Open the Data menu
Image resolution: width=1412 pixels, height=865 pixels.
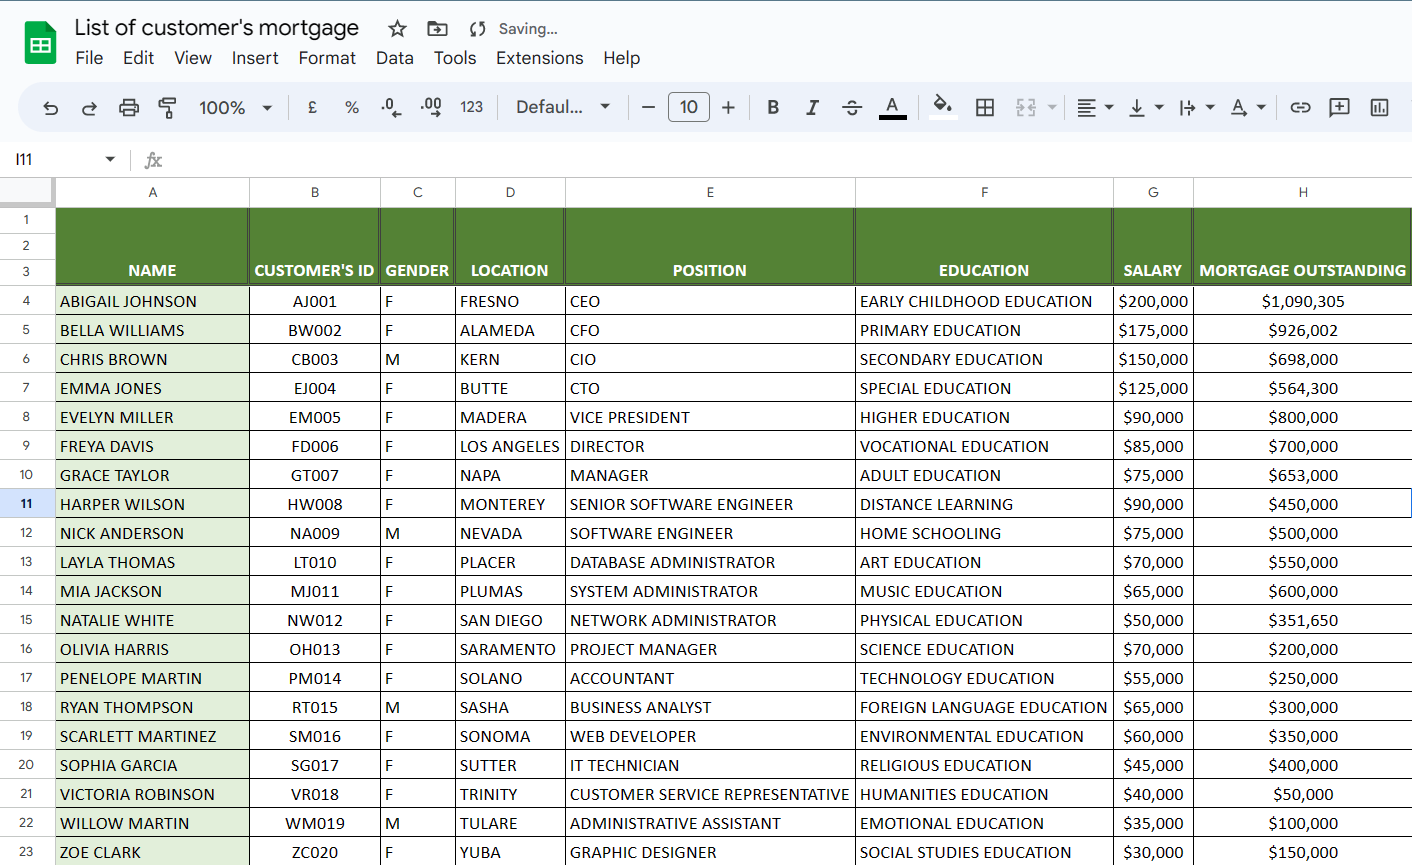[395, 58]
